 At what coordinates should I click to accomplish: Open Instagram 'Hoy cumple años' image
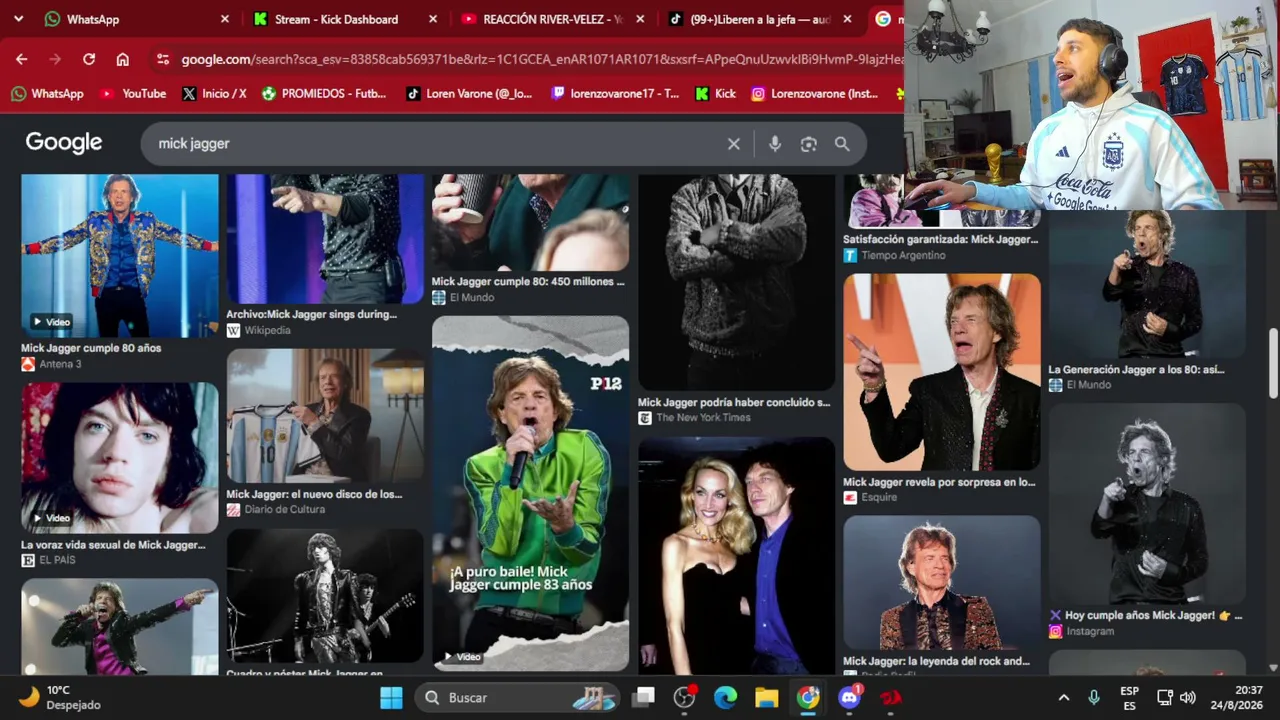click(x=1147, y=504)
